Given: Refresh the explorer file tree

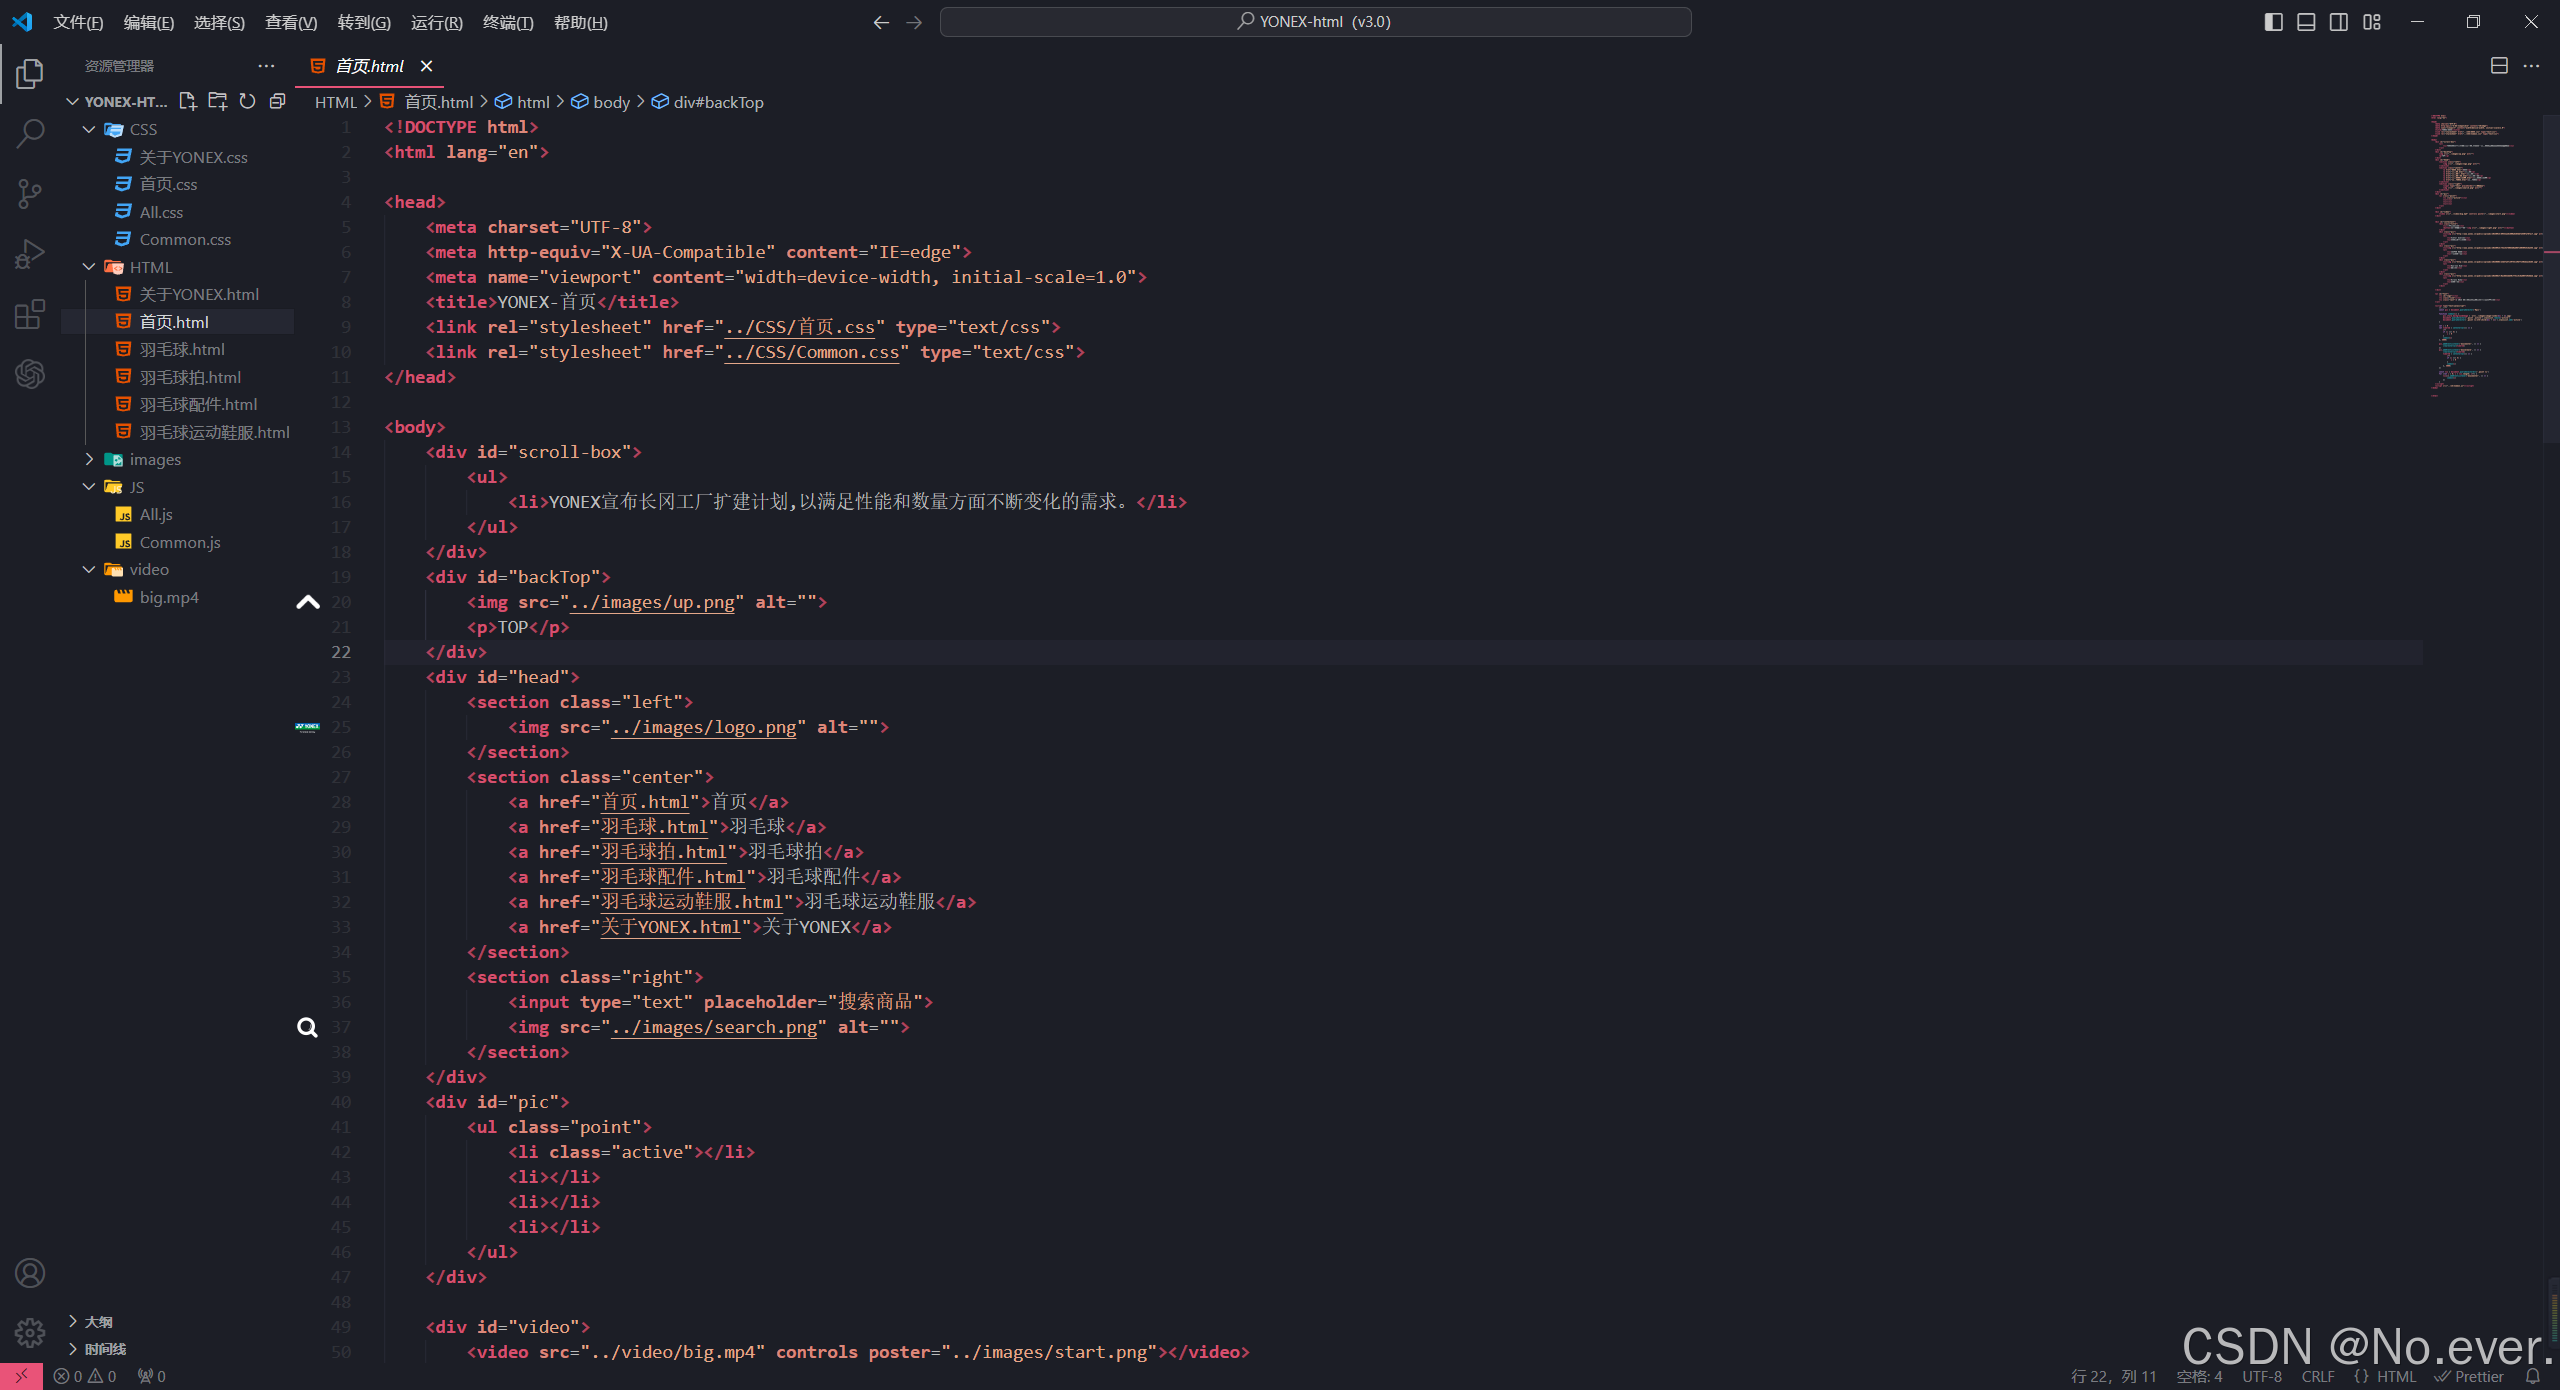Looking at the screenshot, I should (247, 101).
